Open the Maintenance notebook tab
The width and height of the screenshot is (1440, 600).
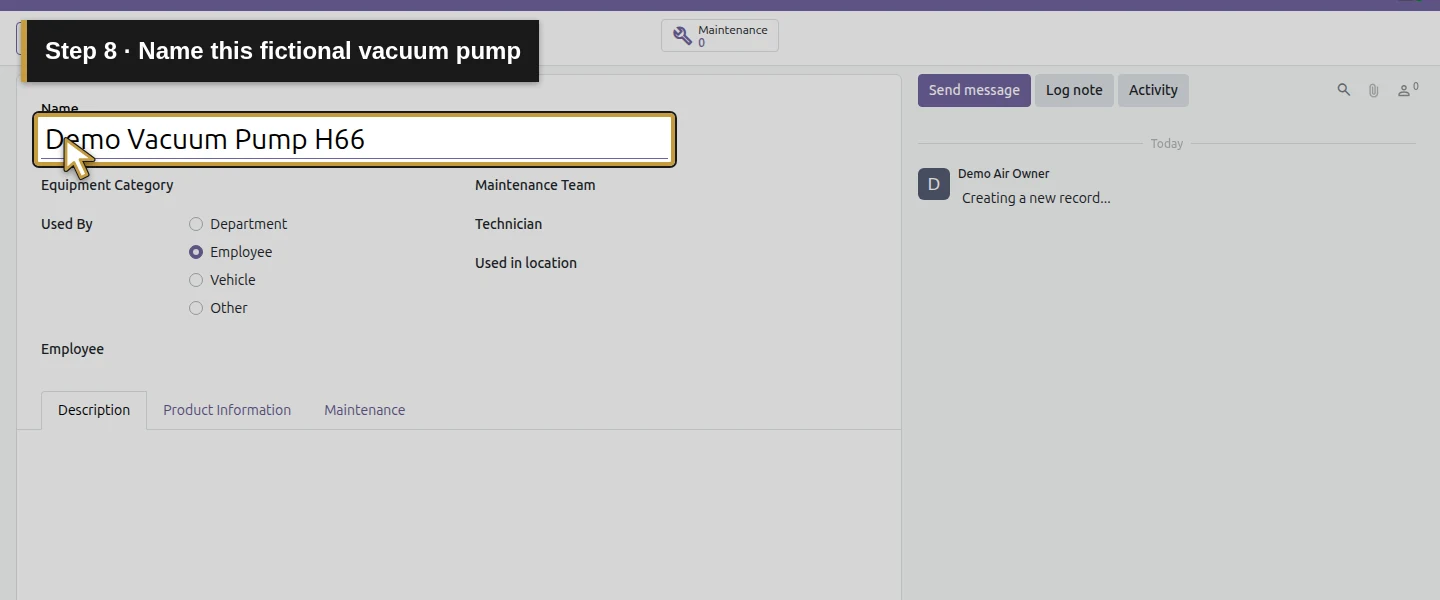coord(364,410)
